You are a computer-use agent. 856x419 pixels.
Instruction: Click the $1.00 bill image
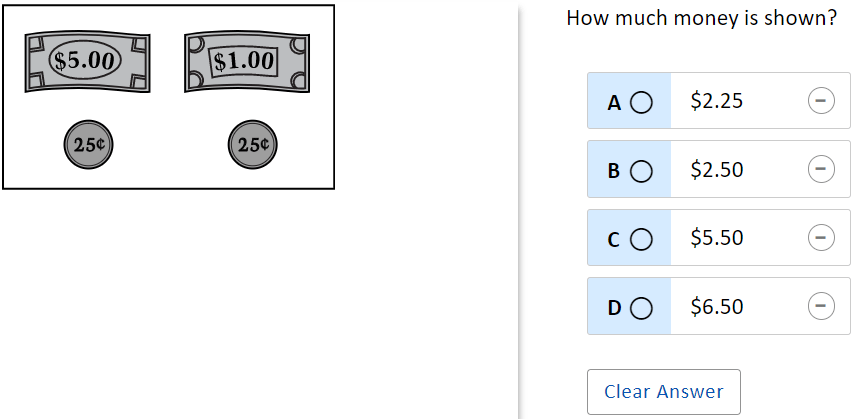pos(245,61)
